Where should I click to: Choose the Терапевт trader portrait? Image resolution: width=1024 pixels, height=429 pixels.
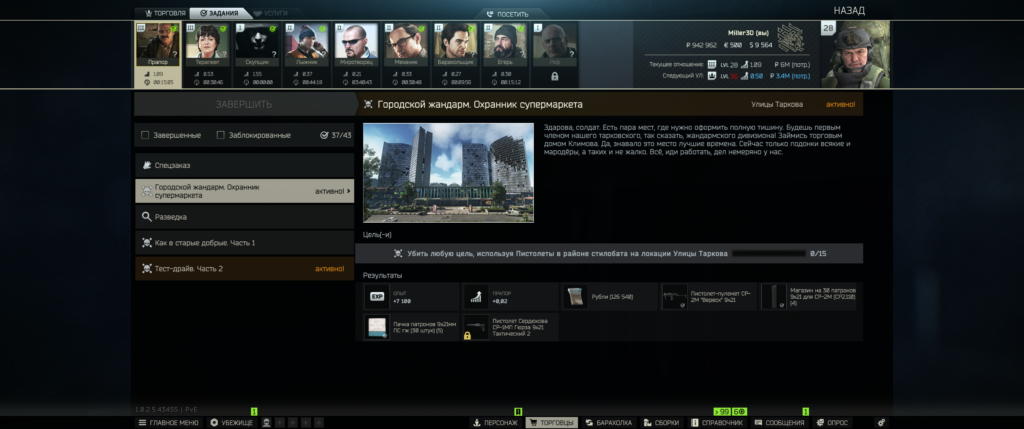[207, 45]
